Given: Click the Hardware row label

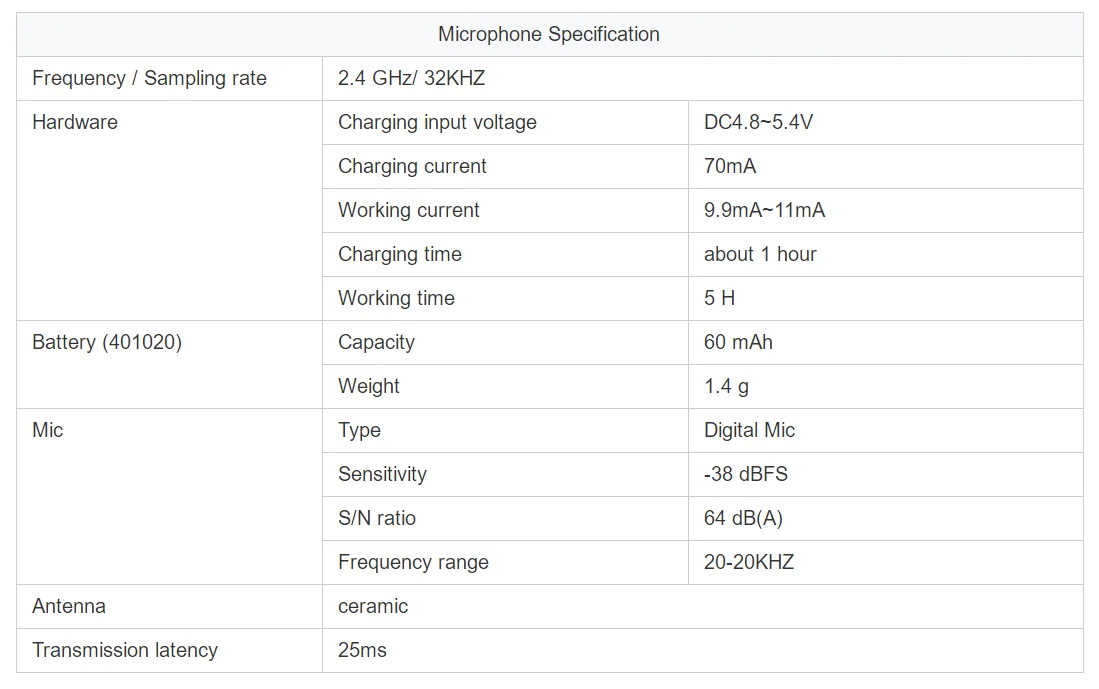Looking at the screenshot, I should (75, 122).
